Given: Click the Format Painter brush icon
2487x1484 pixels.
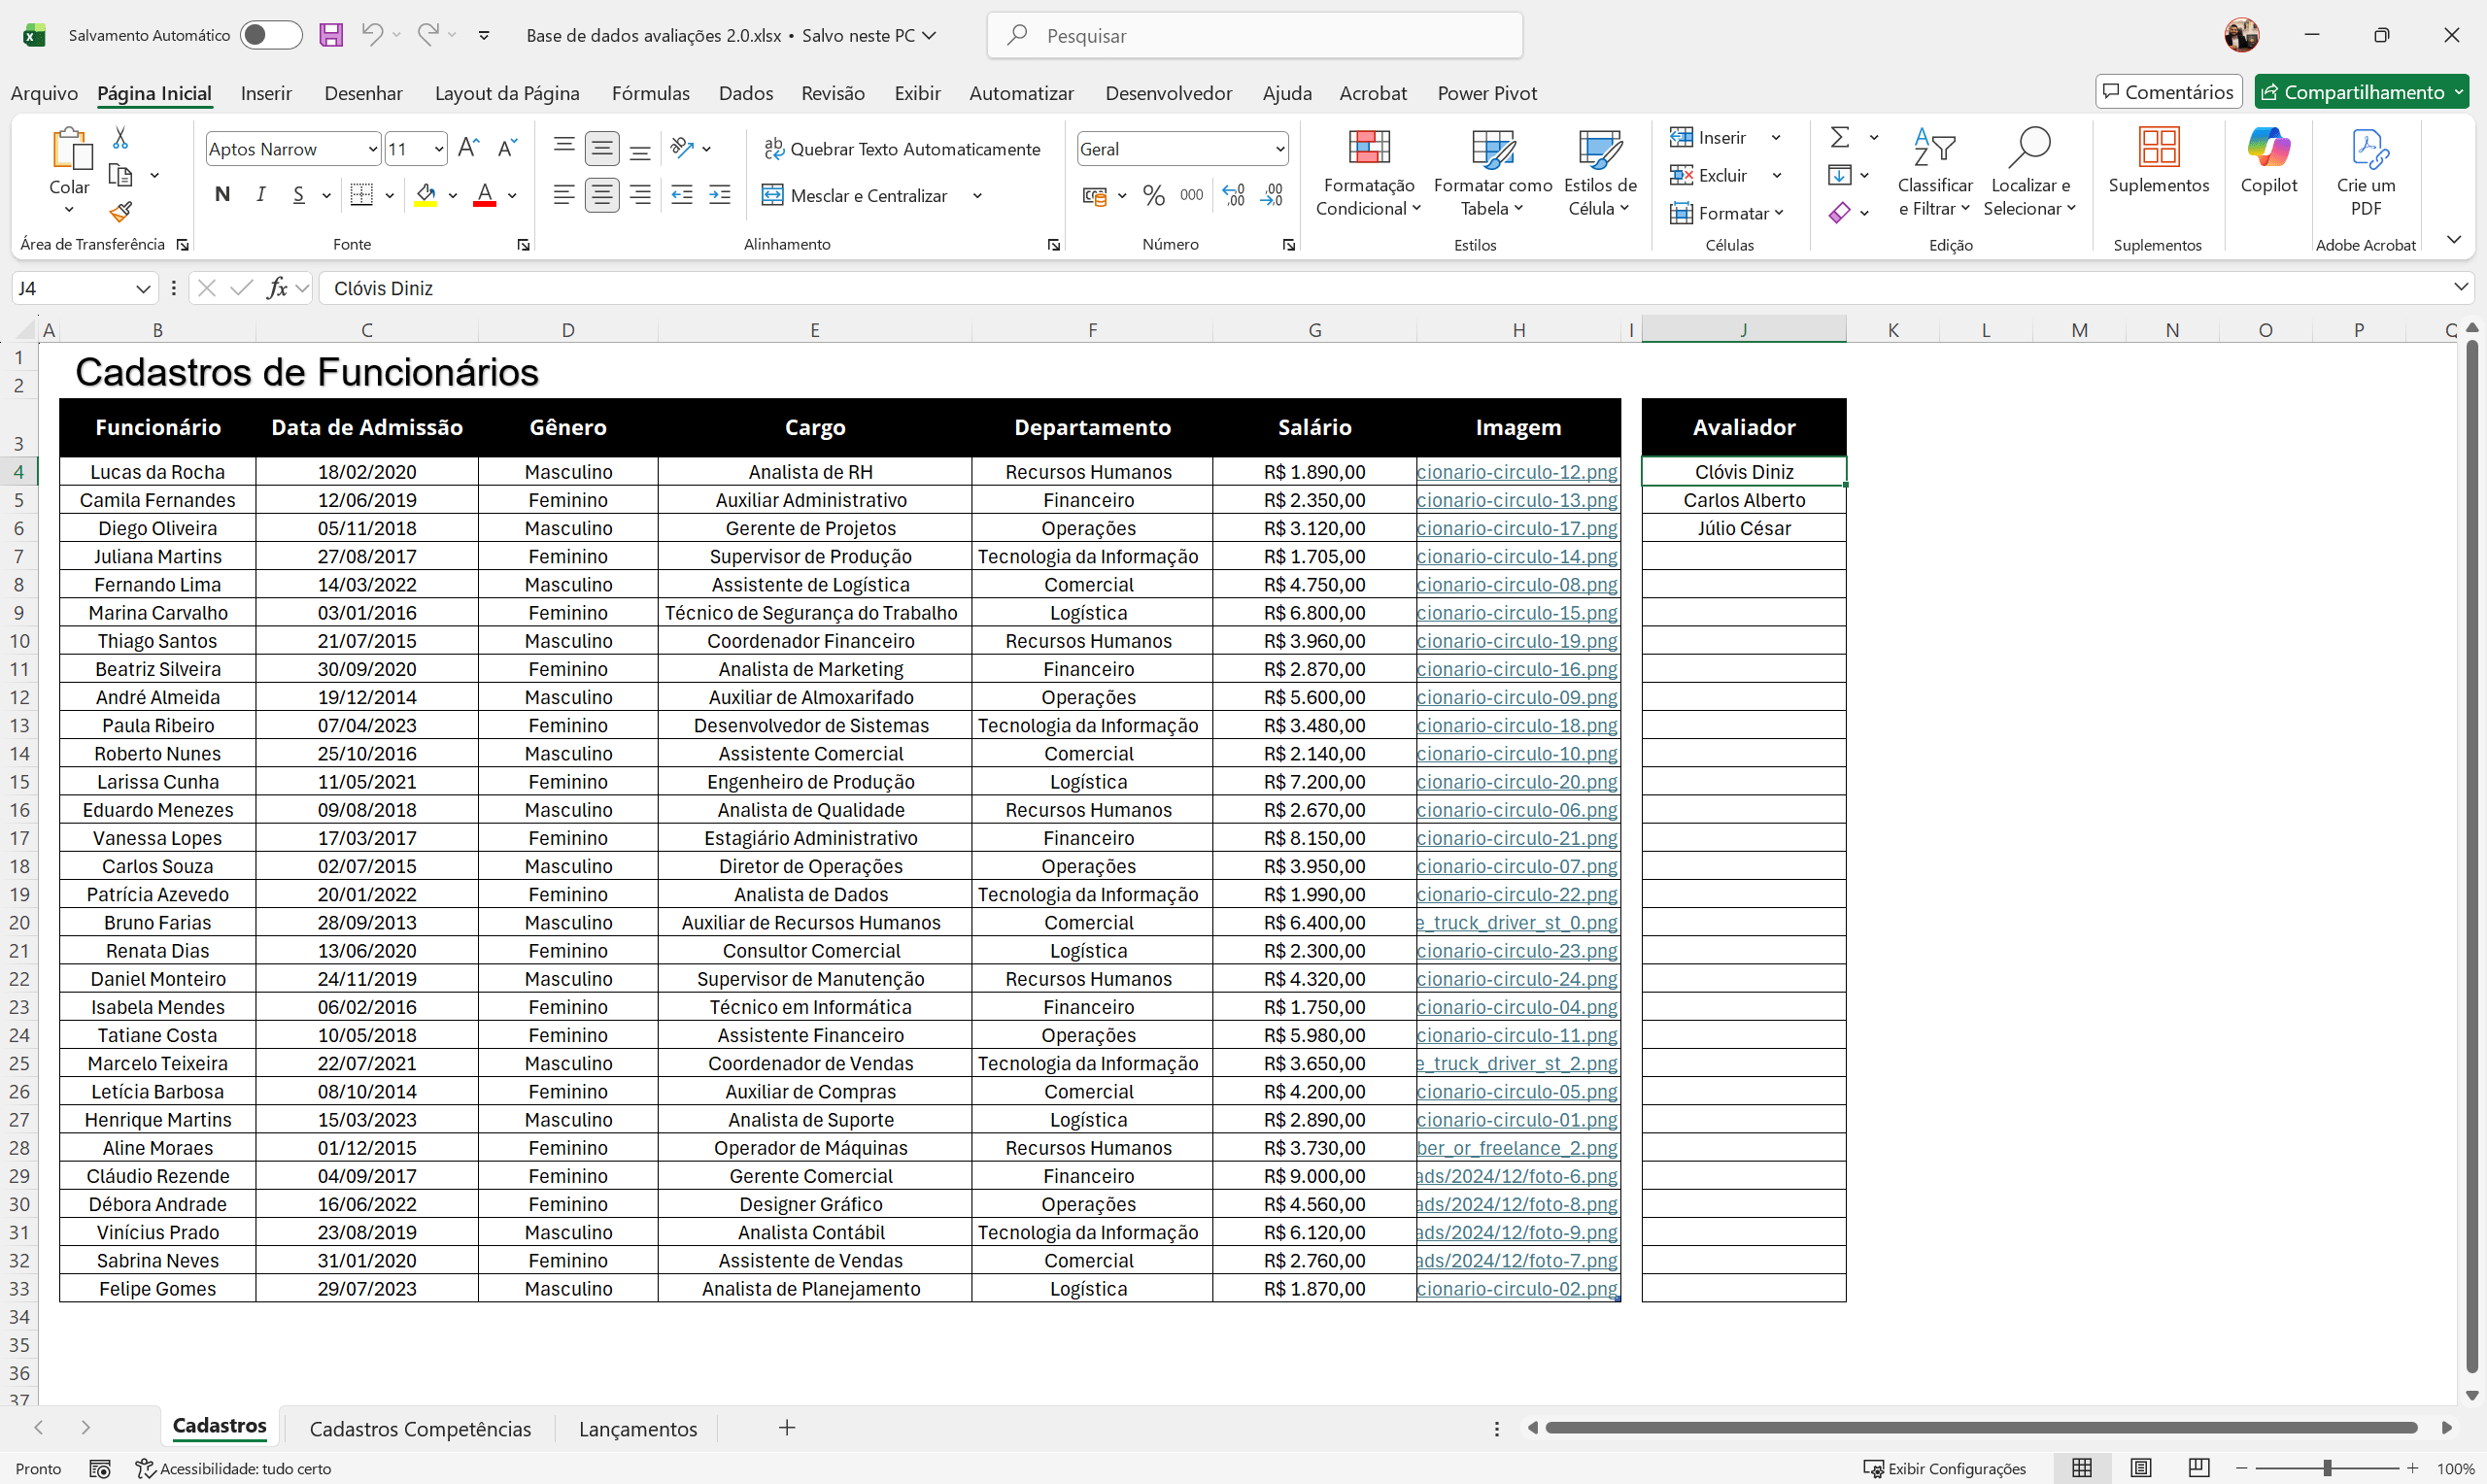Looking at the screenshot, I should [121, 212].
